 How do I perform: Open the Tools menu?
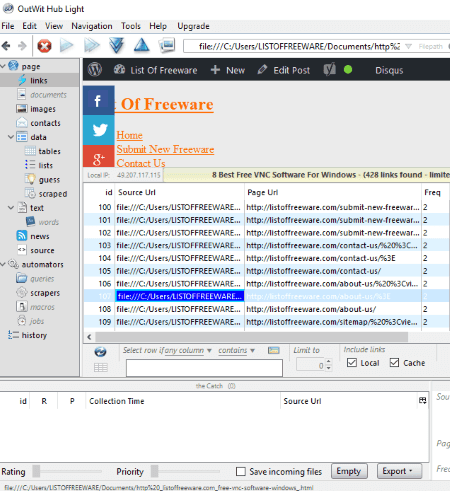[131, 26]
